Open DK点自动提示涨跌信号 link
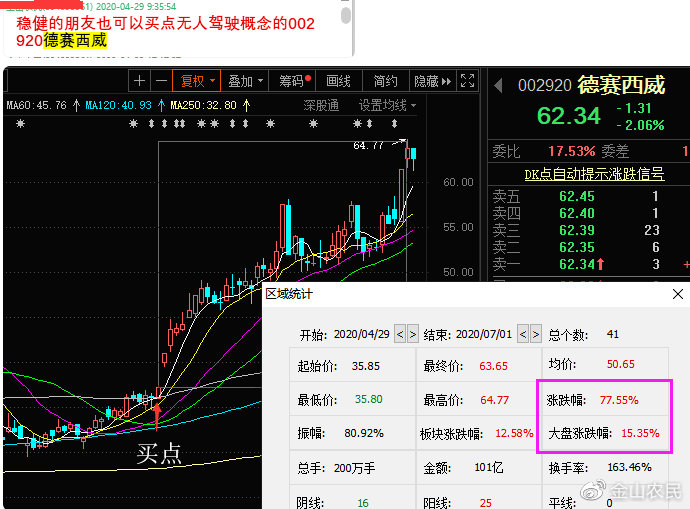The image size is (690, 509). coord(594,174)
